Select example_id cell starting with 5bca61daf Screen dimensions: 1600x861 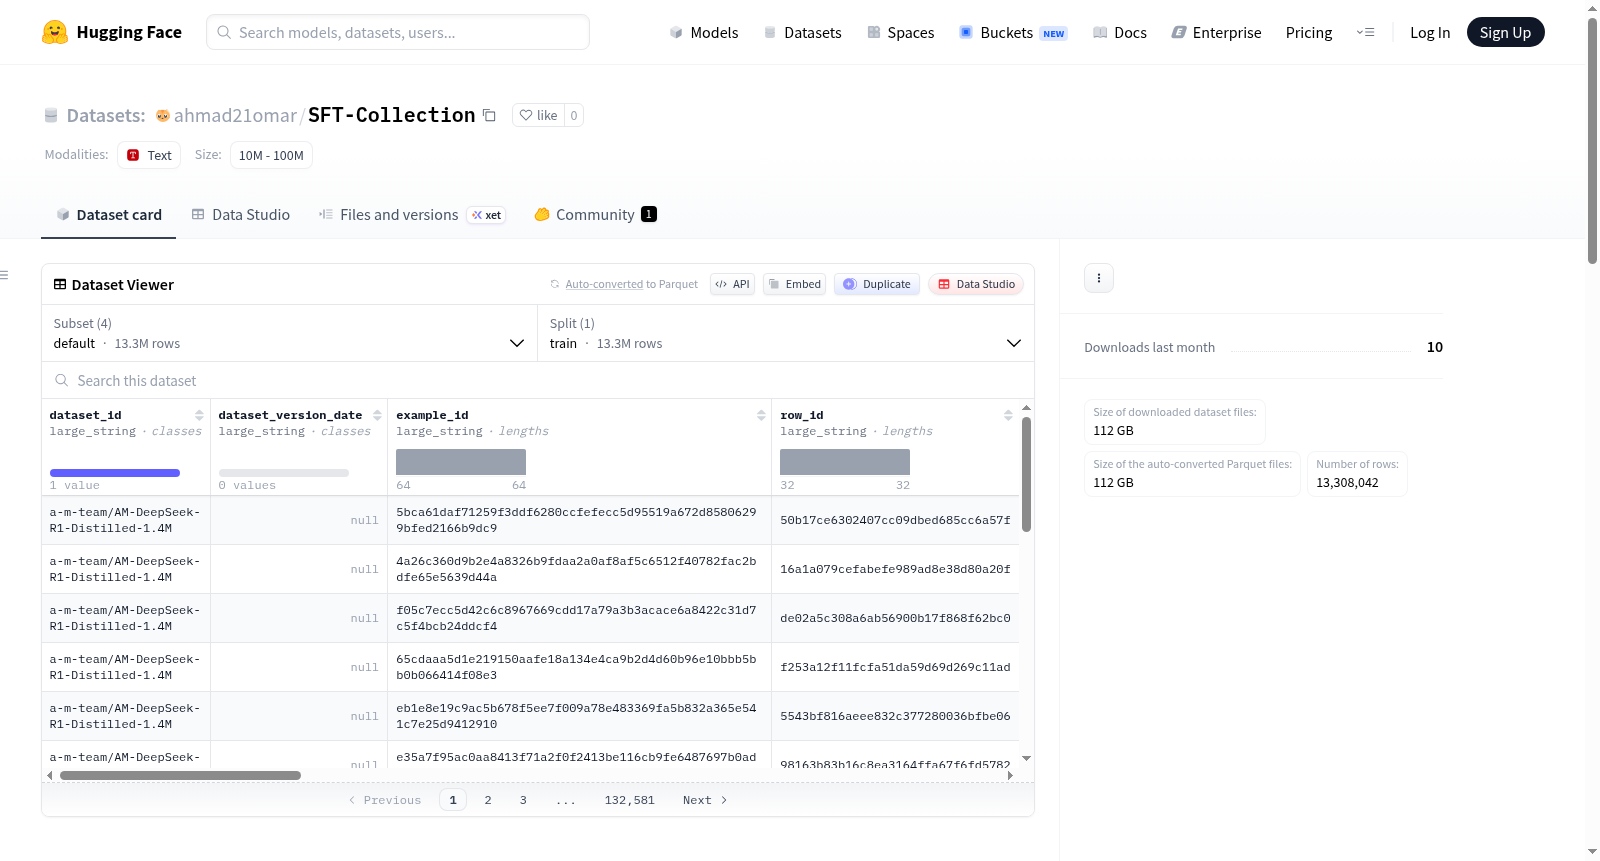pyautogui.click(x=580, y=520)
